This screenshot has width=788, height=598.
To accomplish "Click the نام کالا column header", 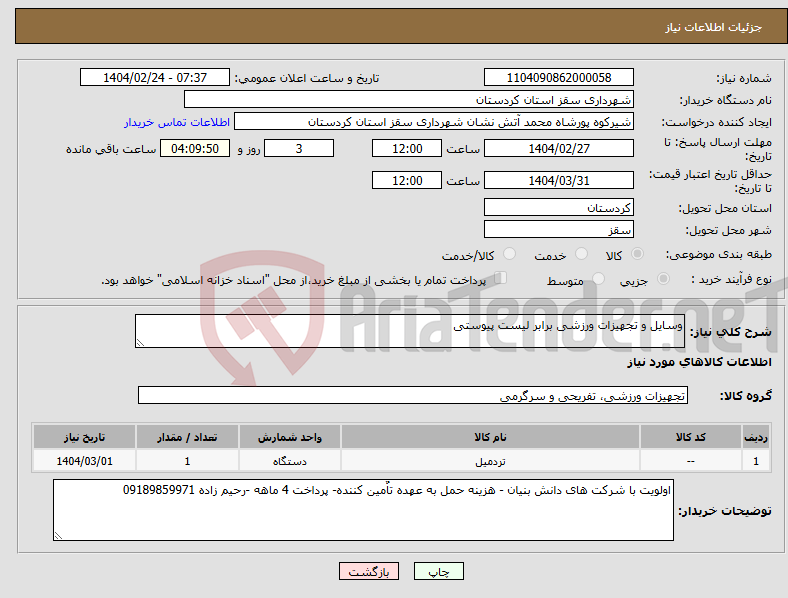I will (x=490, y=437).
